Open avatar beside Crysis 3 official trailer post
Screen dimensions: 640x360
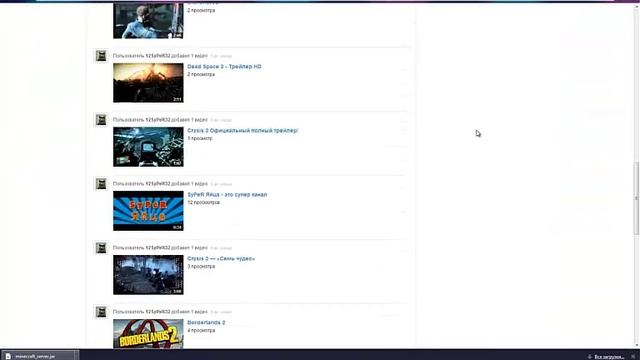101,120
